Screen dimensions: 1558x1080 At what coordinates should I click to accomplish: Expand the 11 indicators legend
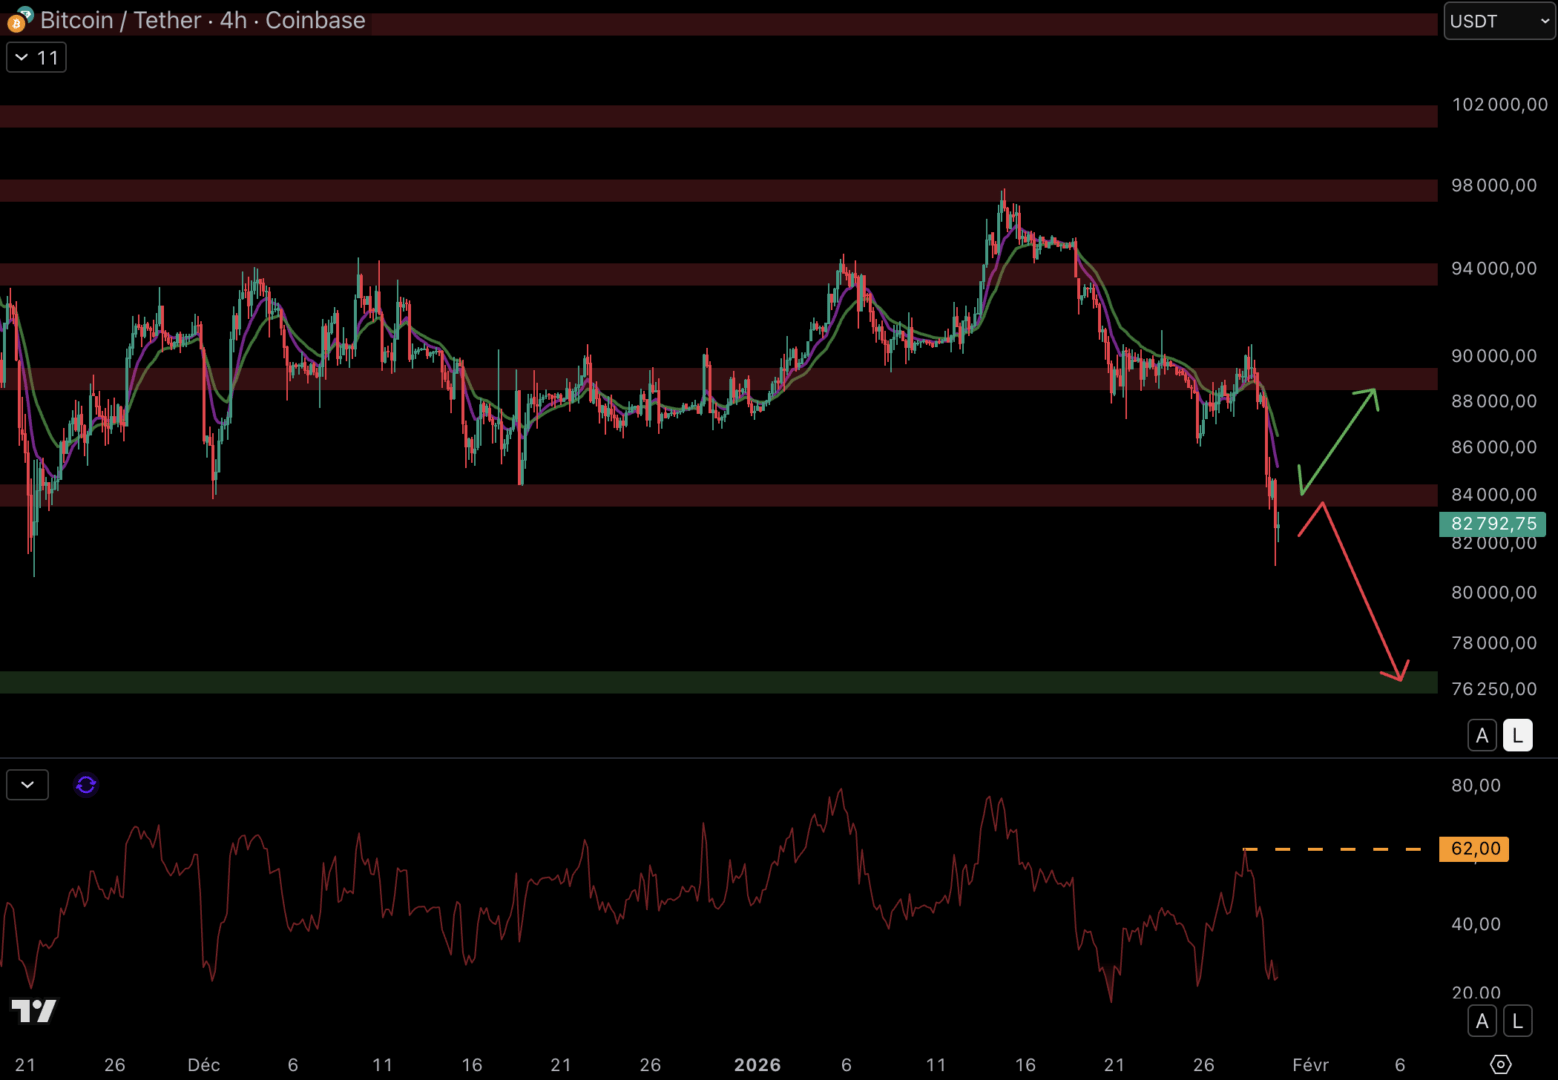pos(36,58)
